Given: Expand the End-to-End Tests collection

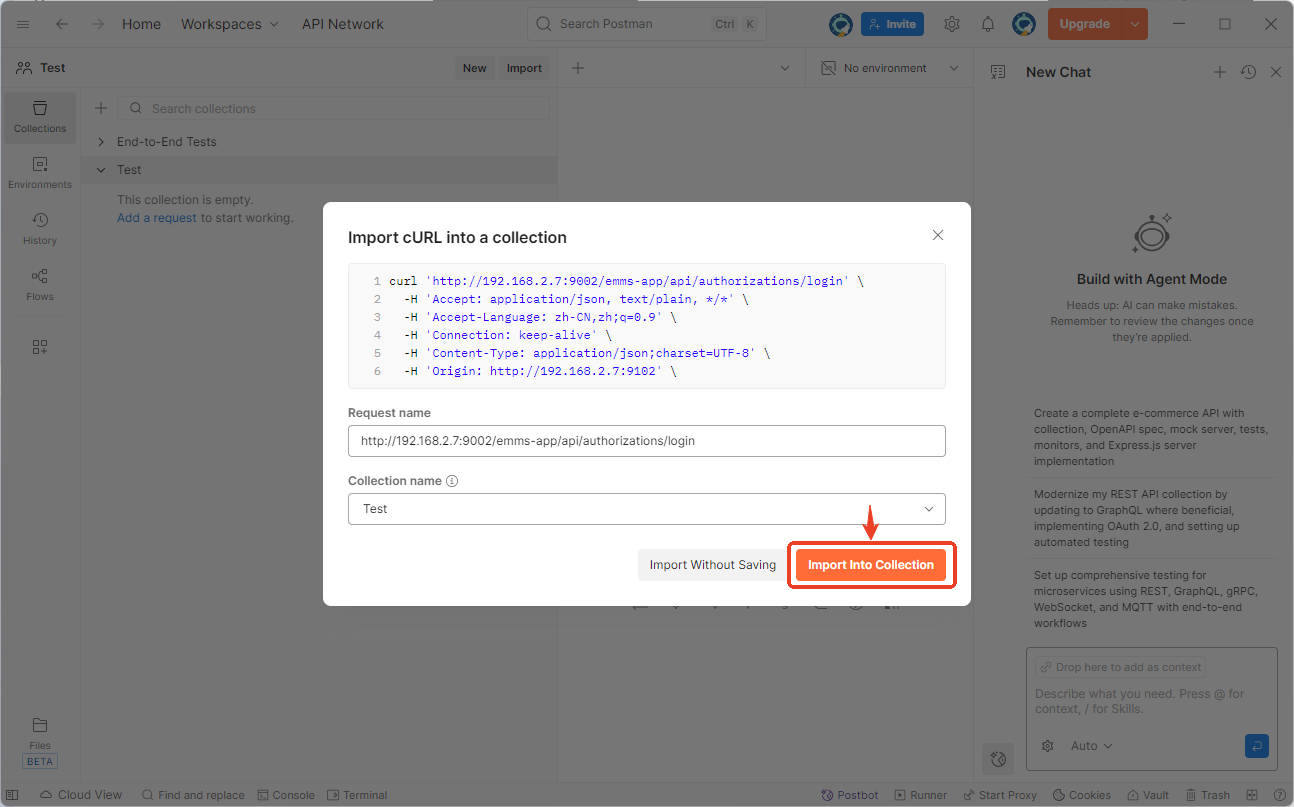Looking at the screenshot, I should click(x=101, y=142).
